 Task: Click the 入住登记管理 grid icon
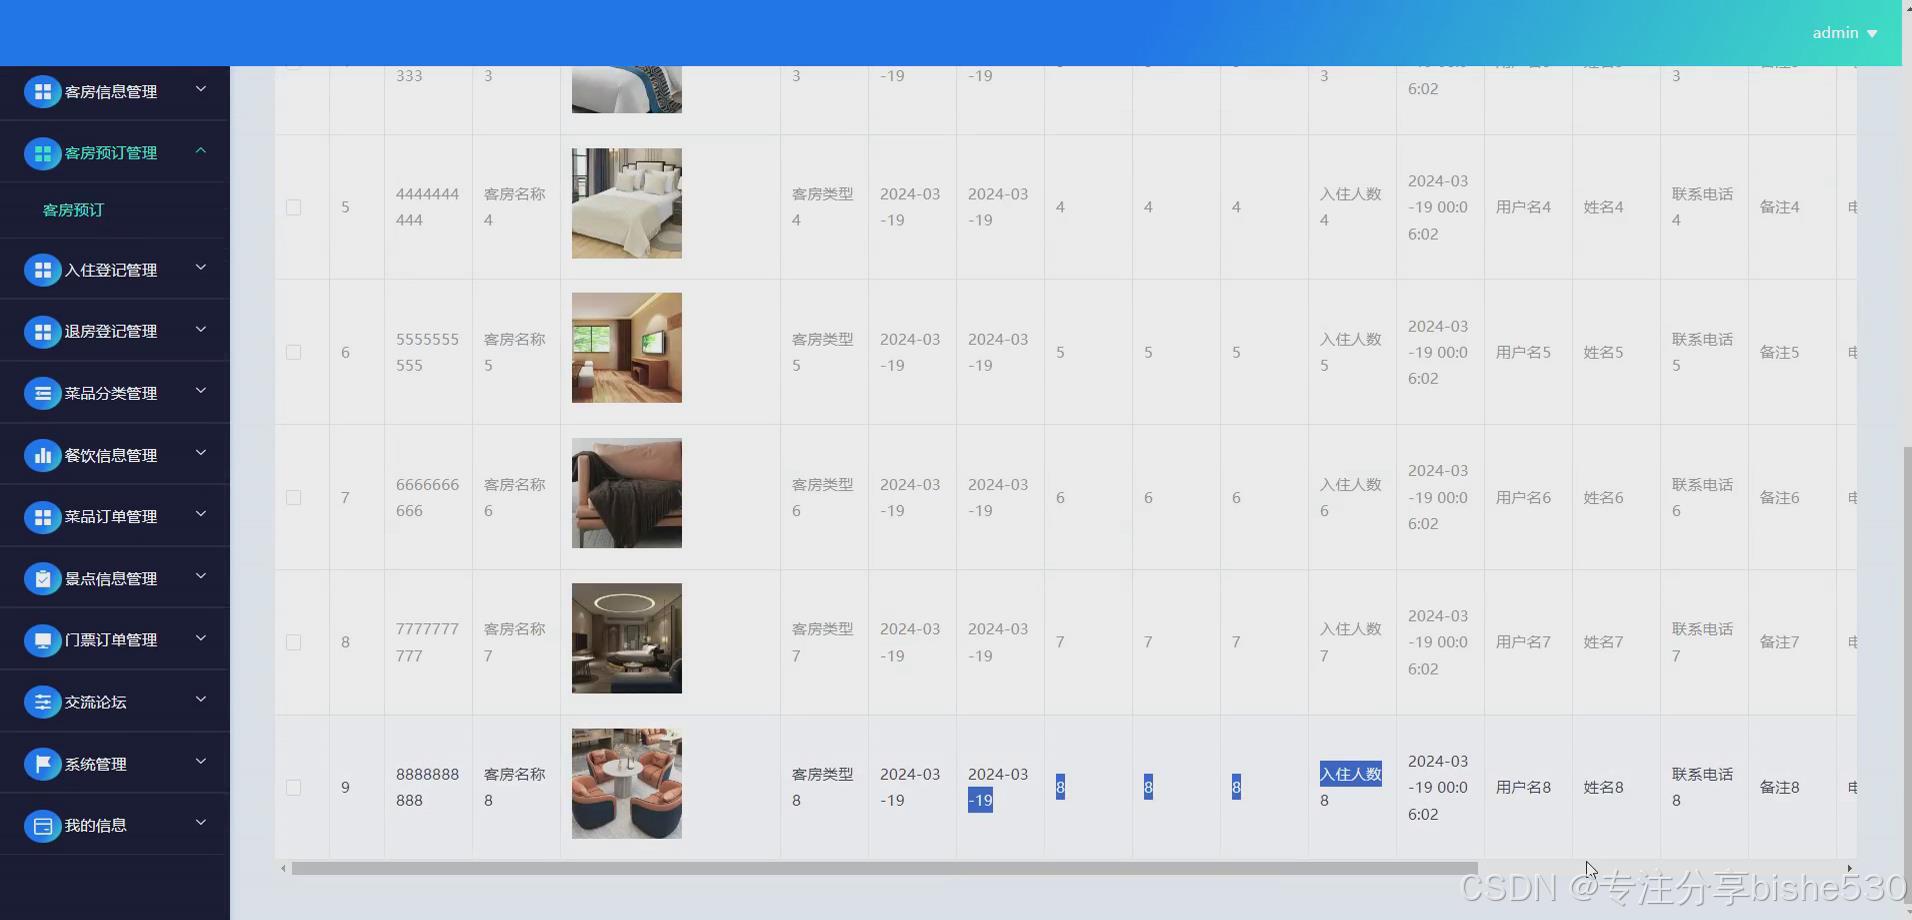pyautogui.click(x=42, y=269)
